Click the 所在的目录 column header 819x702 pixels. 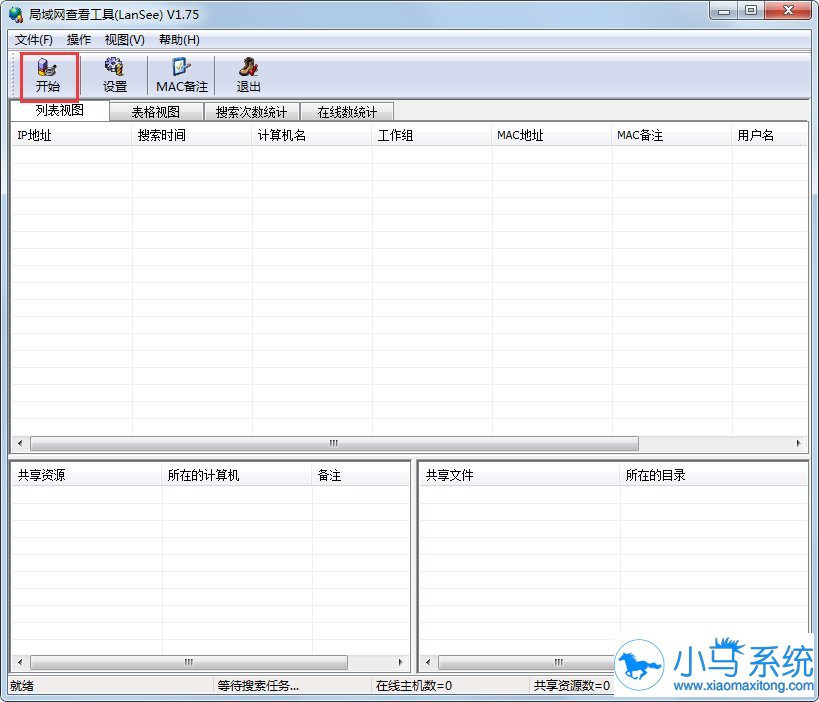coord(713,475)
